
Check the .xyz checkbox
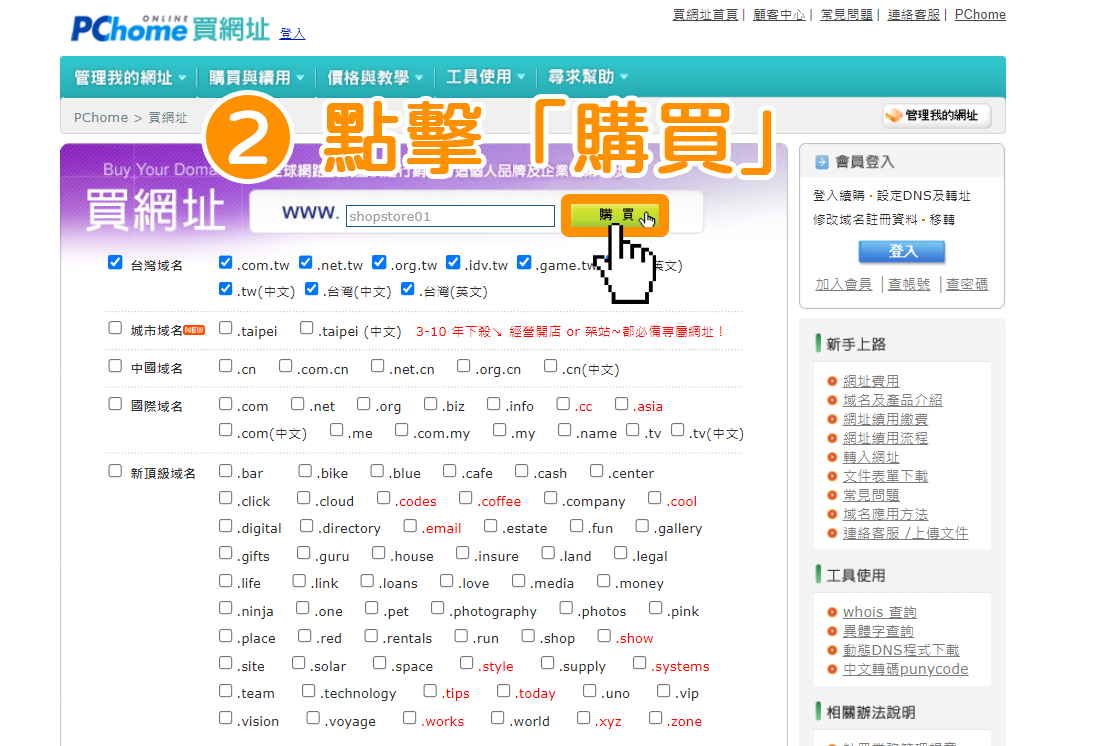pyautogui.click(x=583, y=718)
